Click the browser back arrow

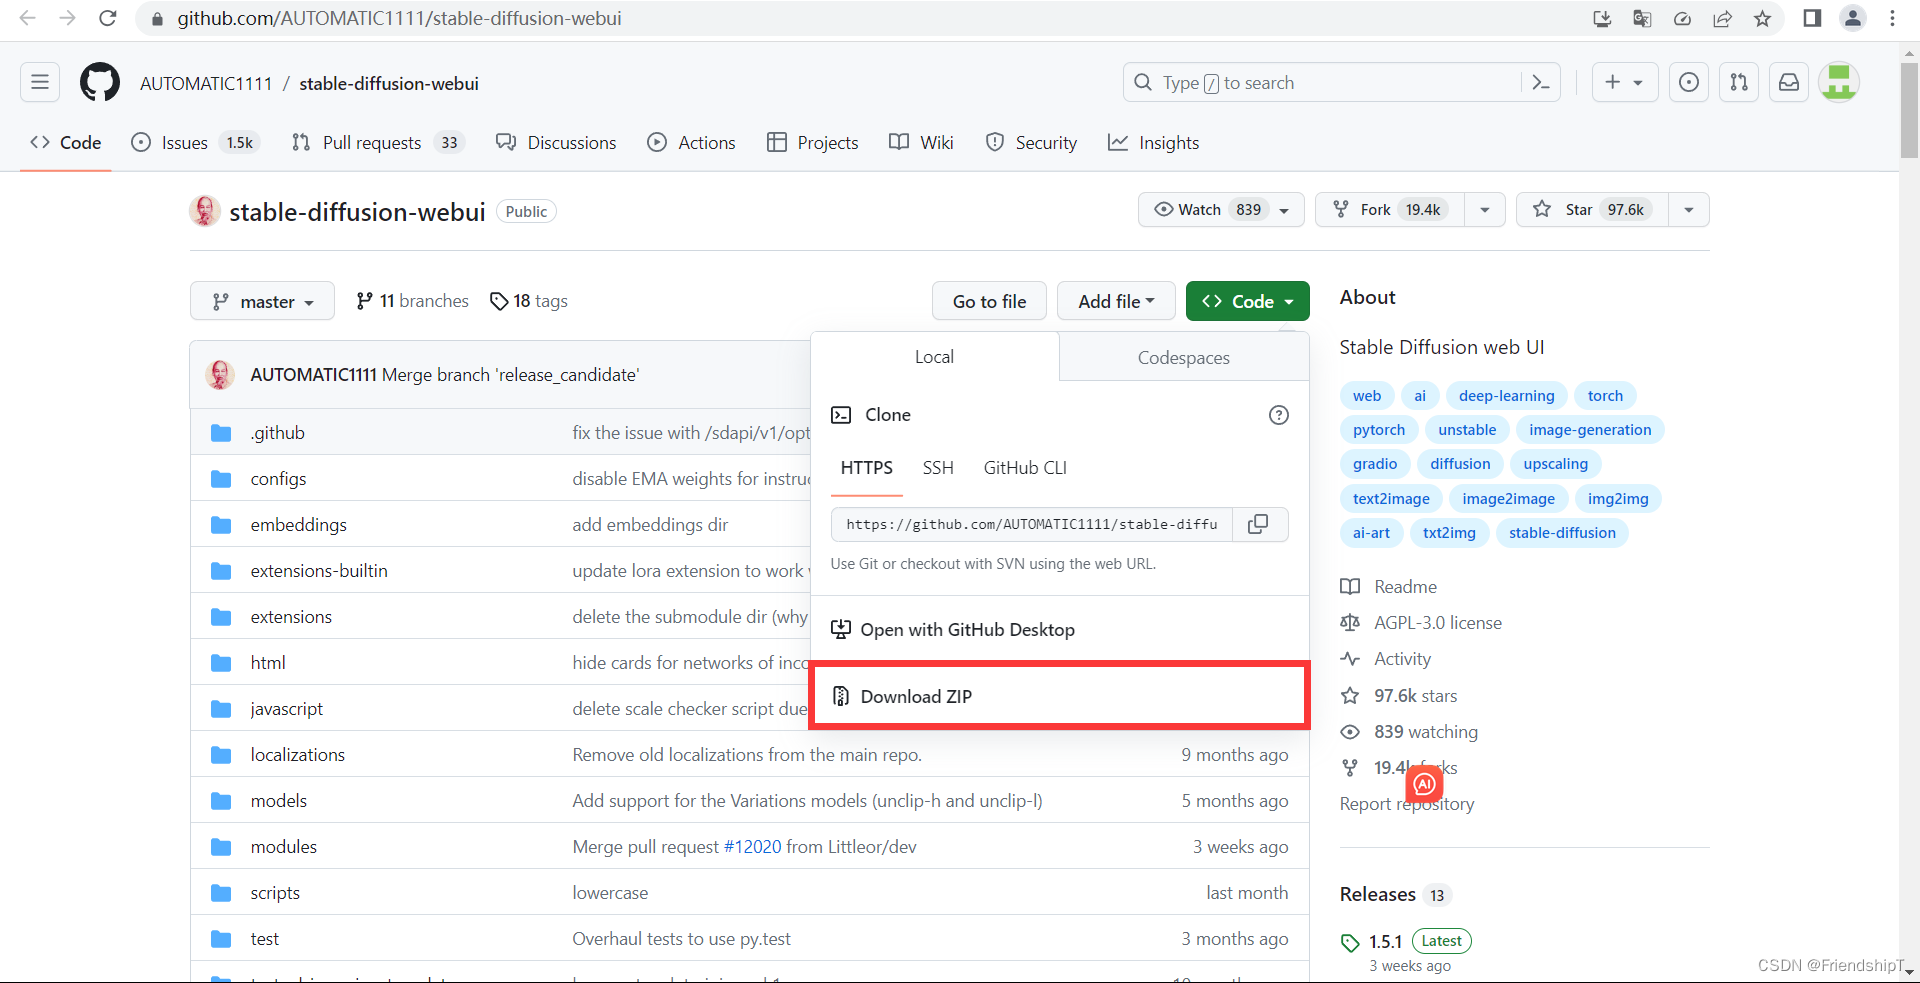[28, 18]
